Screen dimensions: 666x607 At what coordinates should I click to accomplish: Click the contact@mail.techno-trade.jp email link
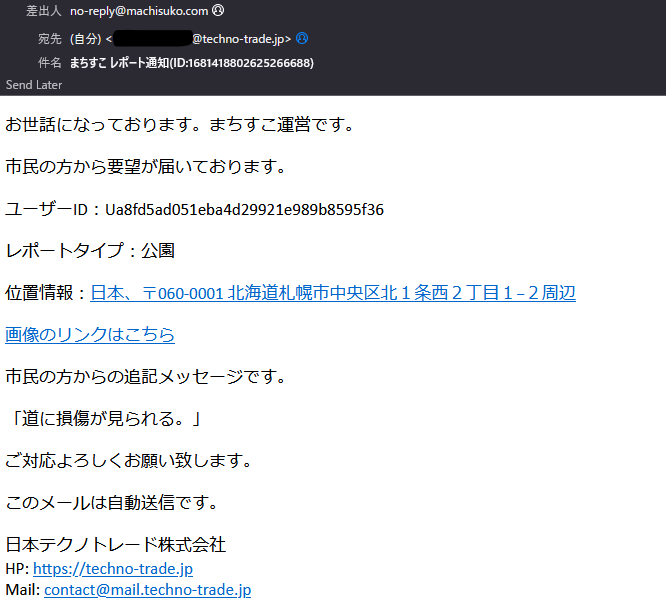point(147,590)
